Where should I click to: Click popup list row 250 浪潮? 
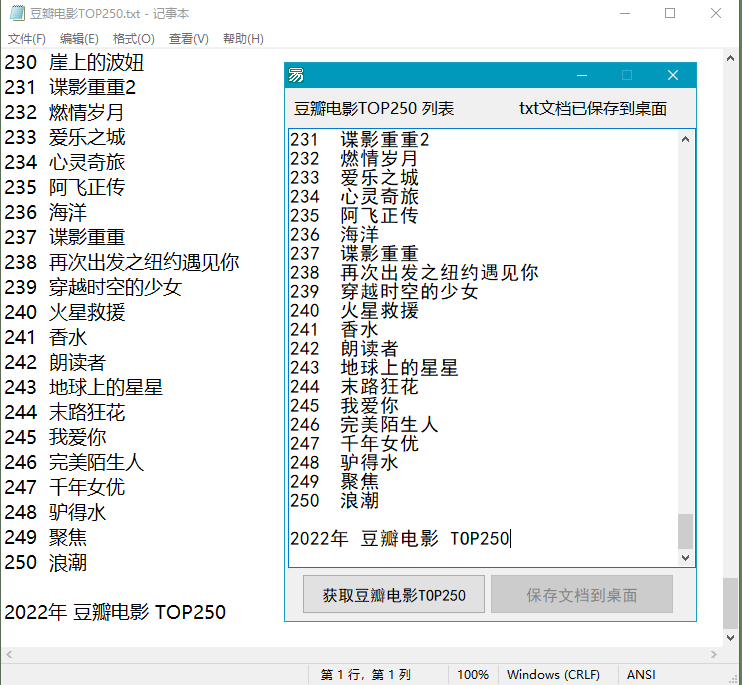click(x=335, y=501)
